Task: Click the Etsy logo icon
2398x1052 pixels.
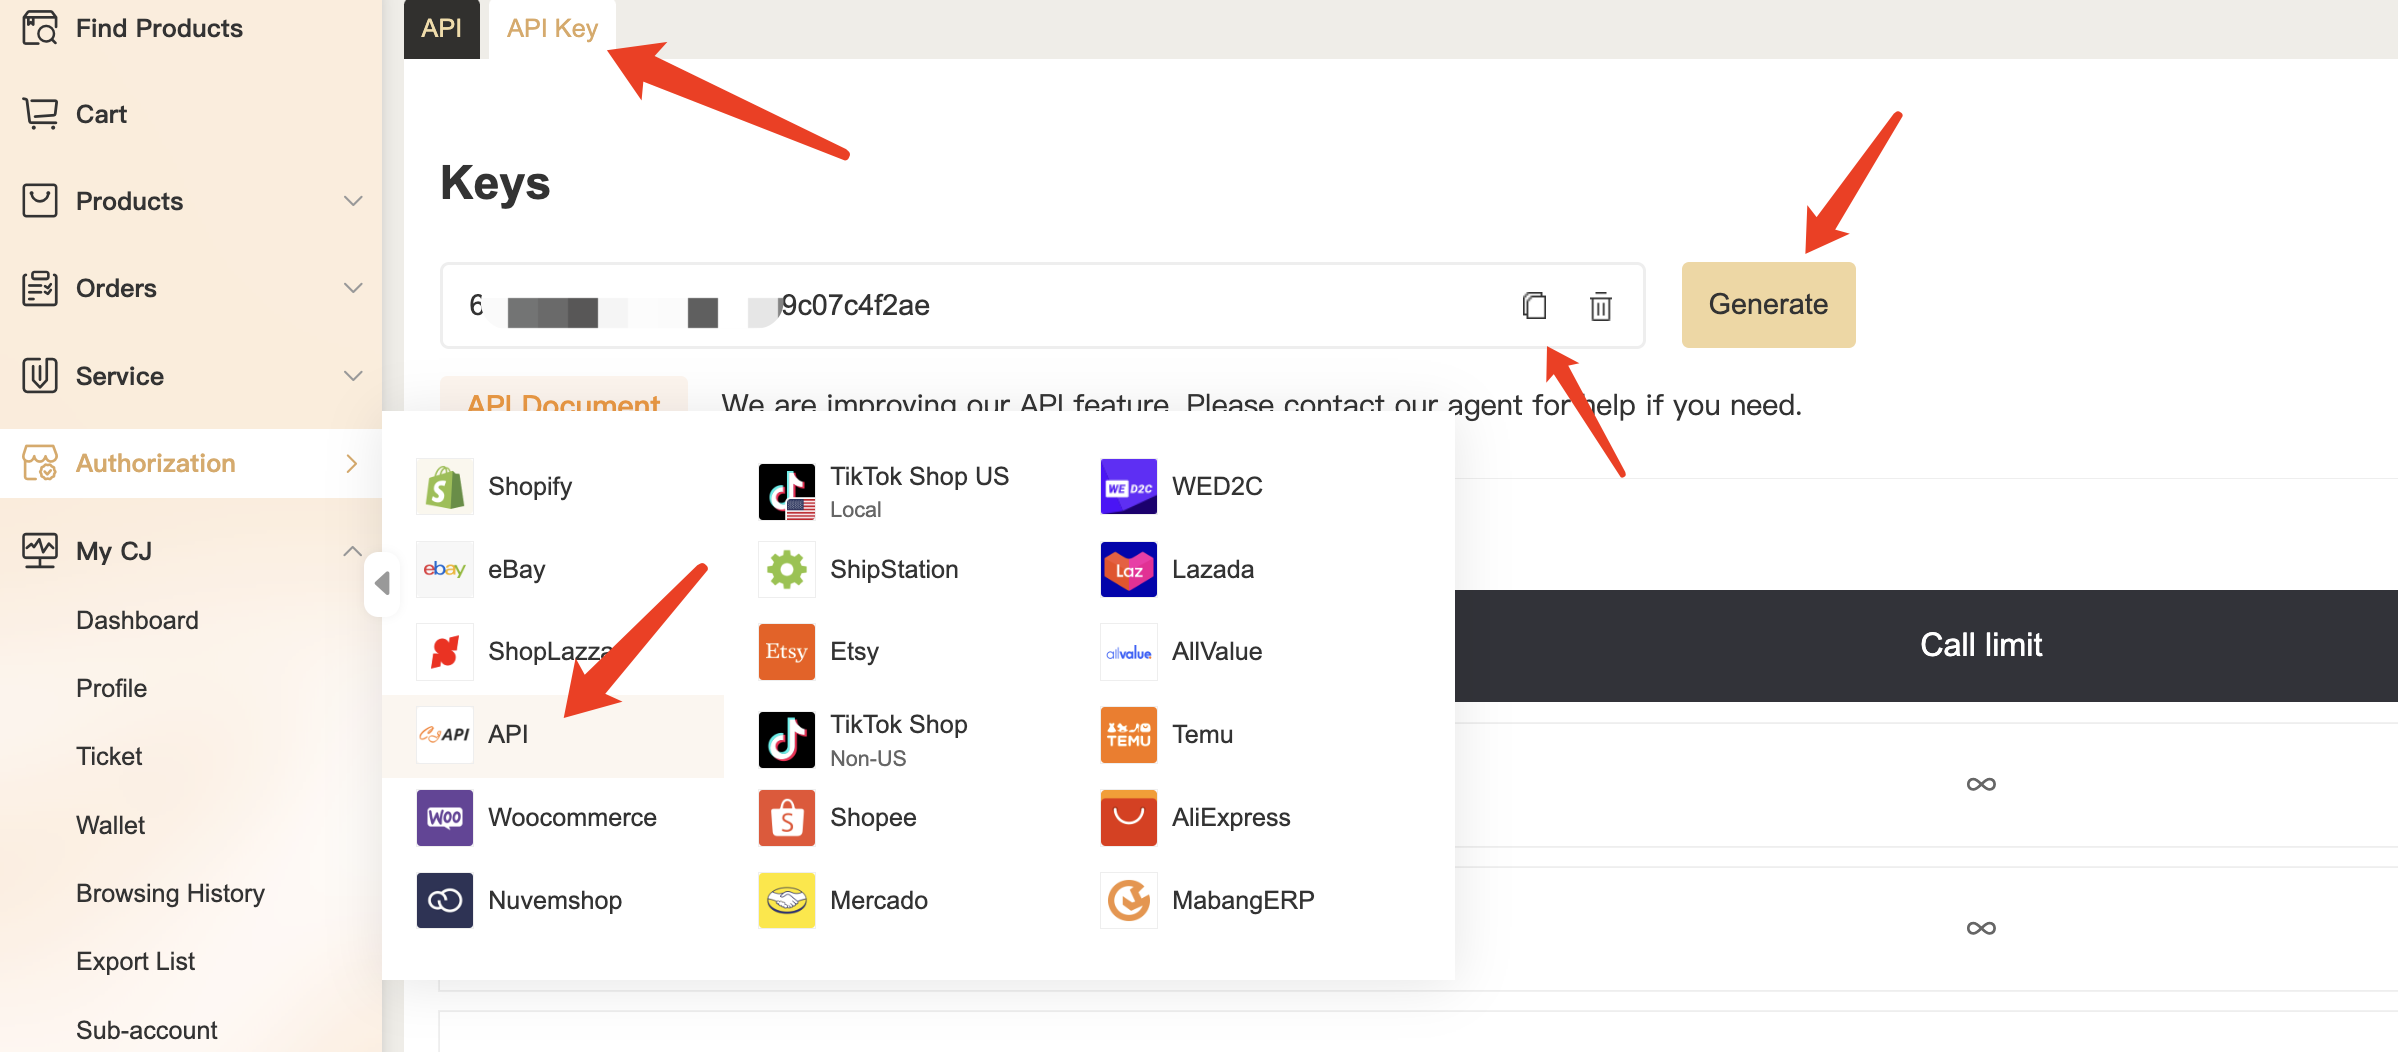Action: (787, 652)
